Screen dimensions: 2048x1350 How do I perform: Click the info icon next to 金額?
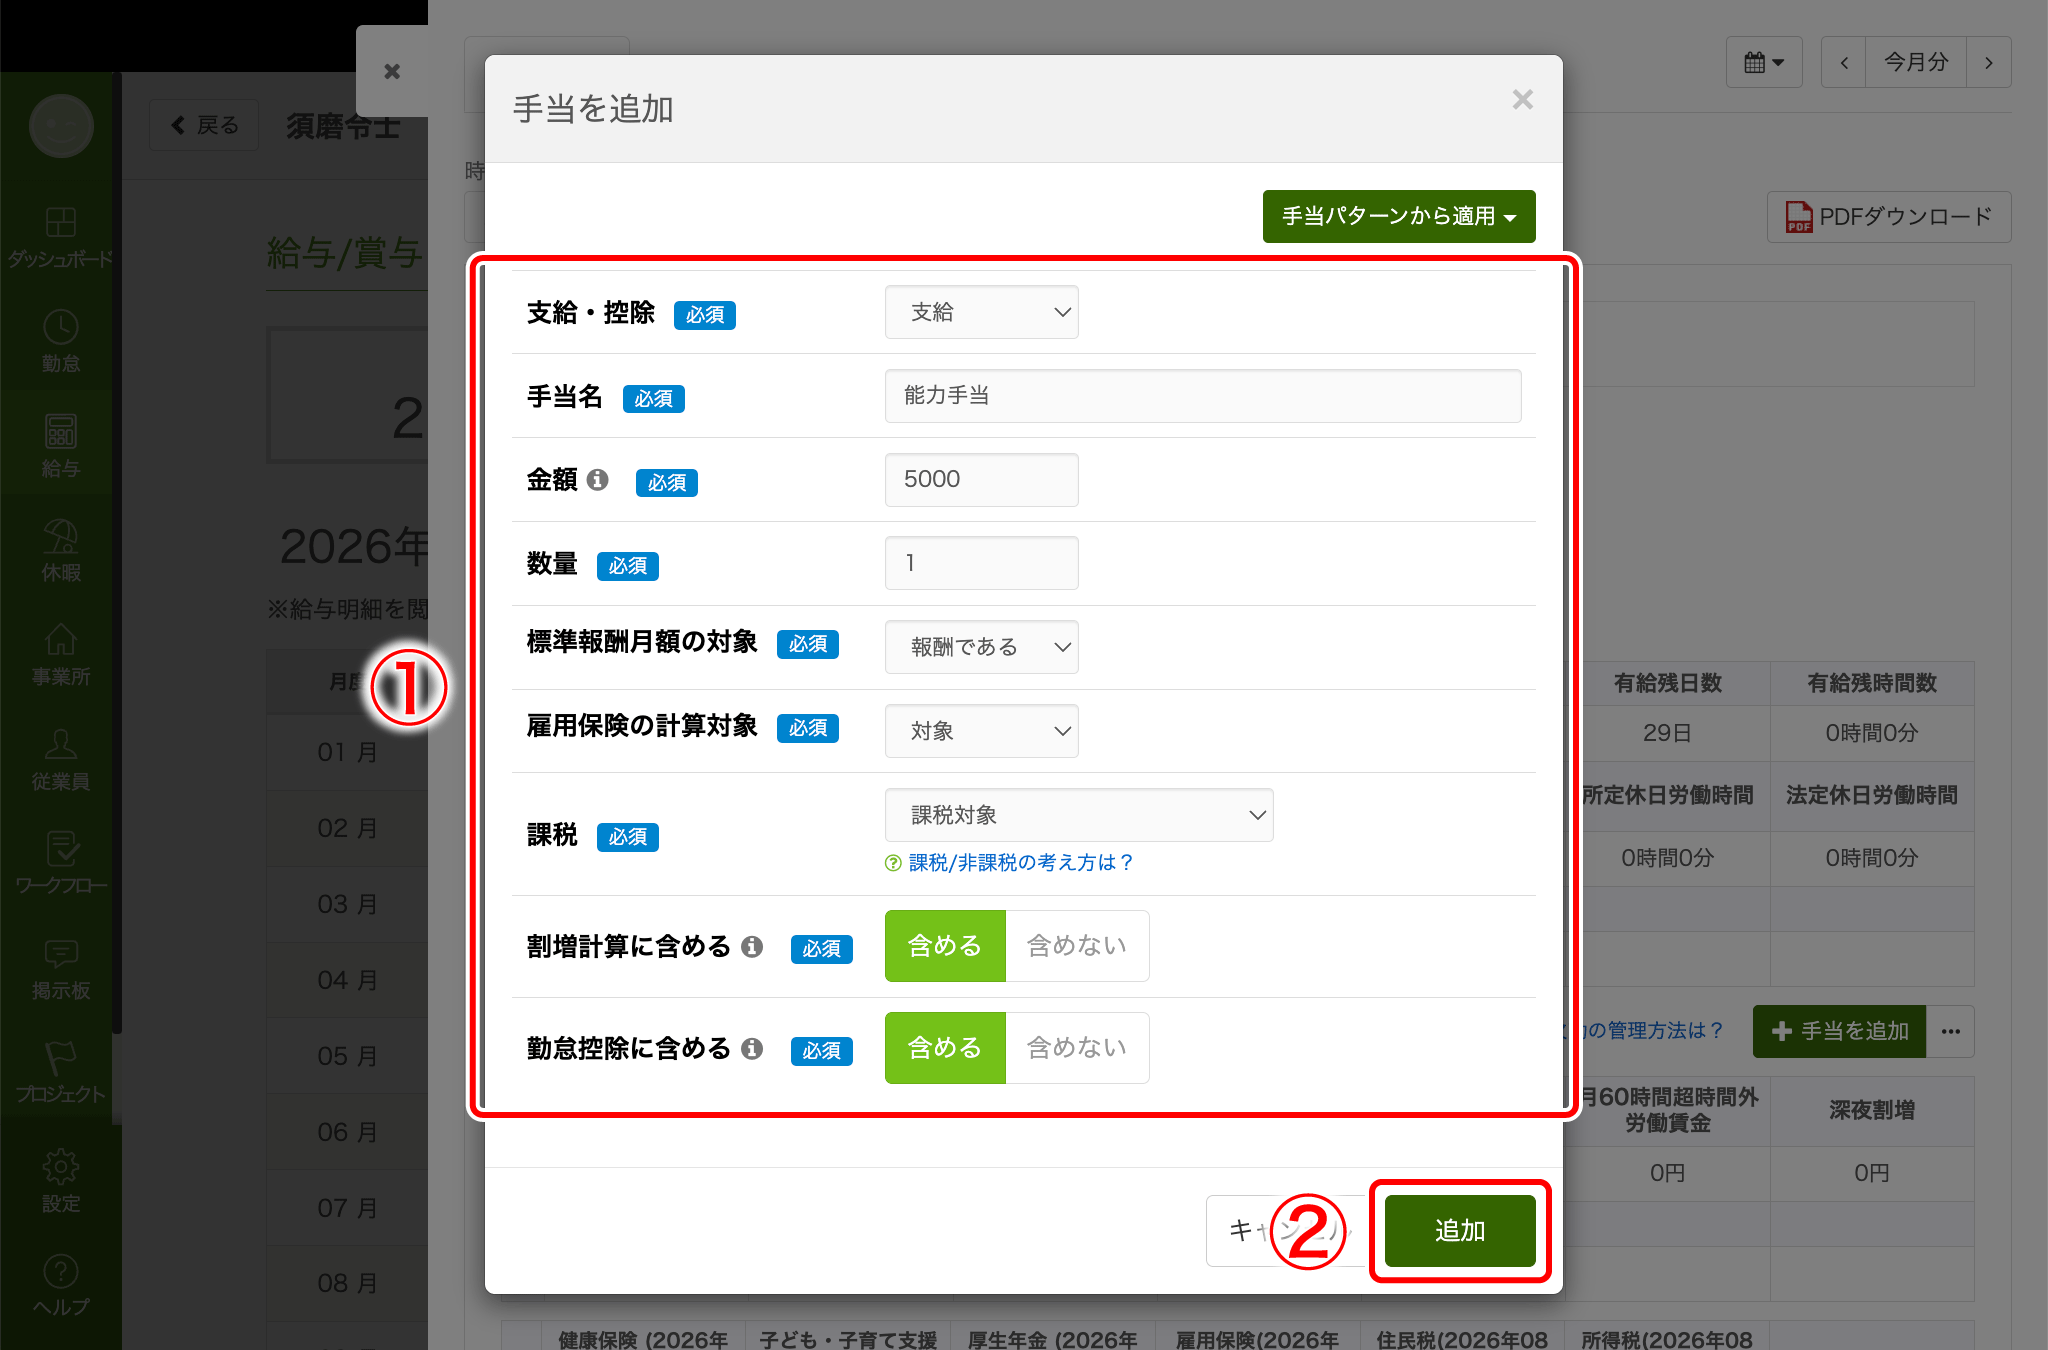[x=598, y=480]
